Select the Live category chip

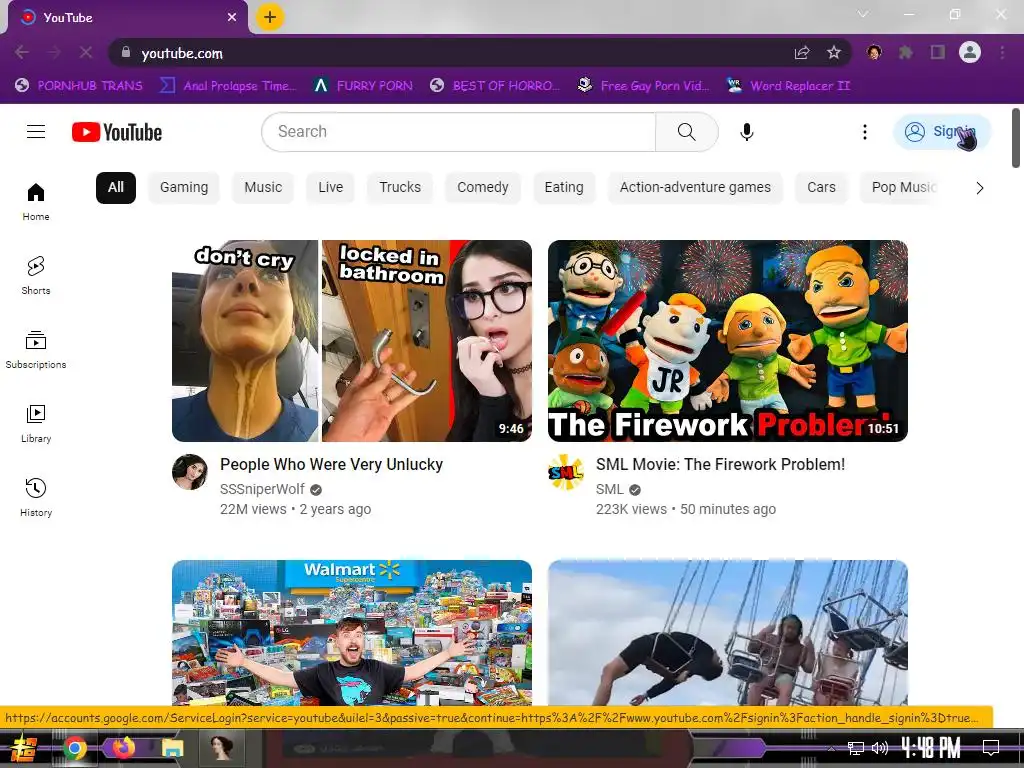[x=330, y=187]
